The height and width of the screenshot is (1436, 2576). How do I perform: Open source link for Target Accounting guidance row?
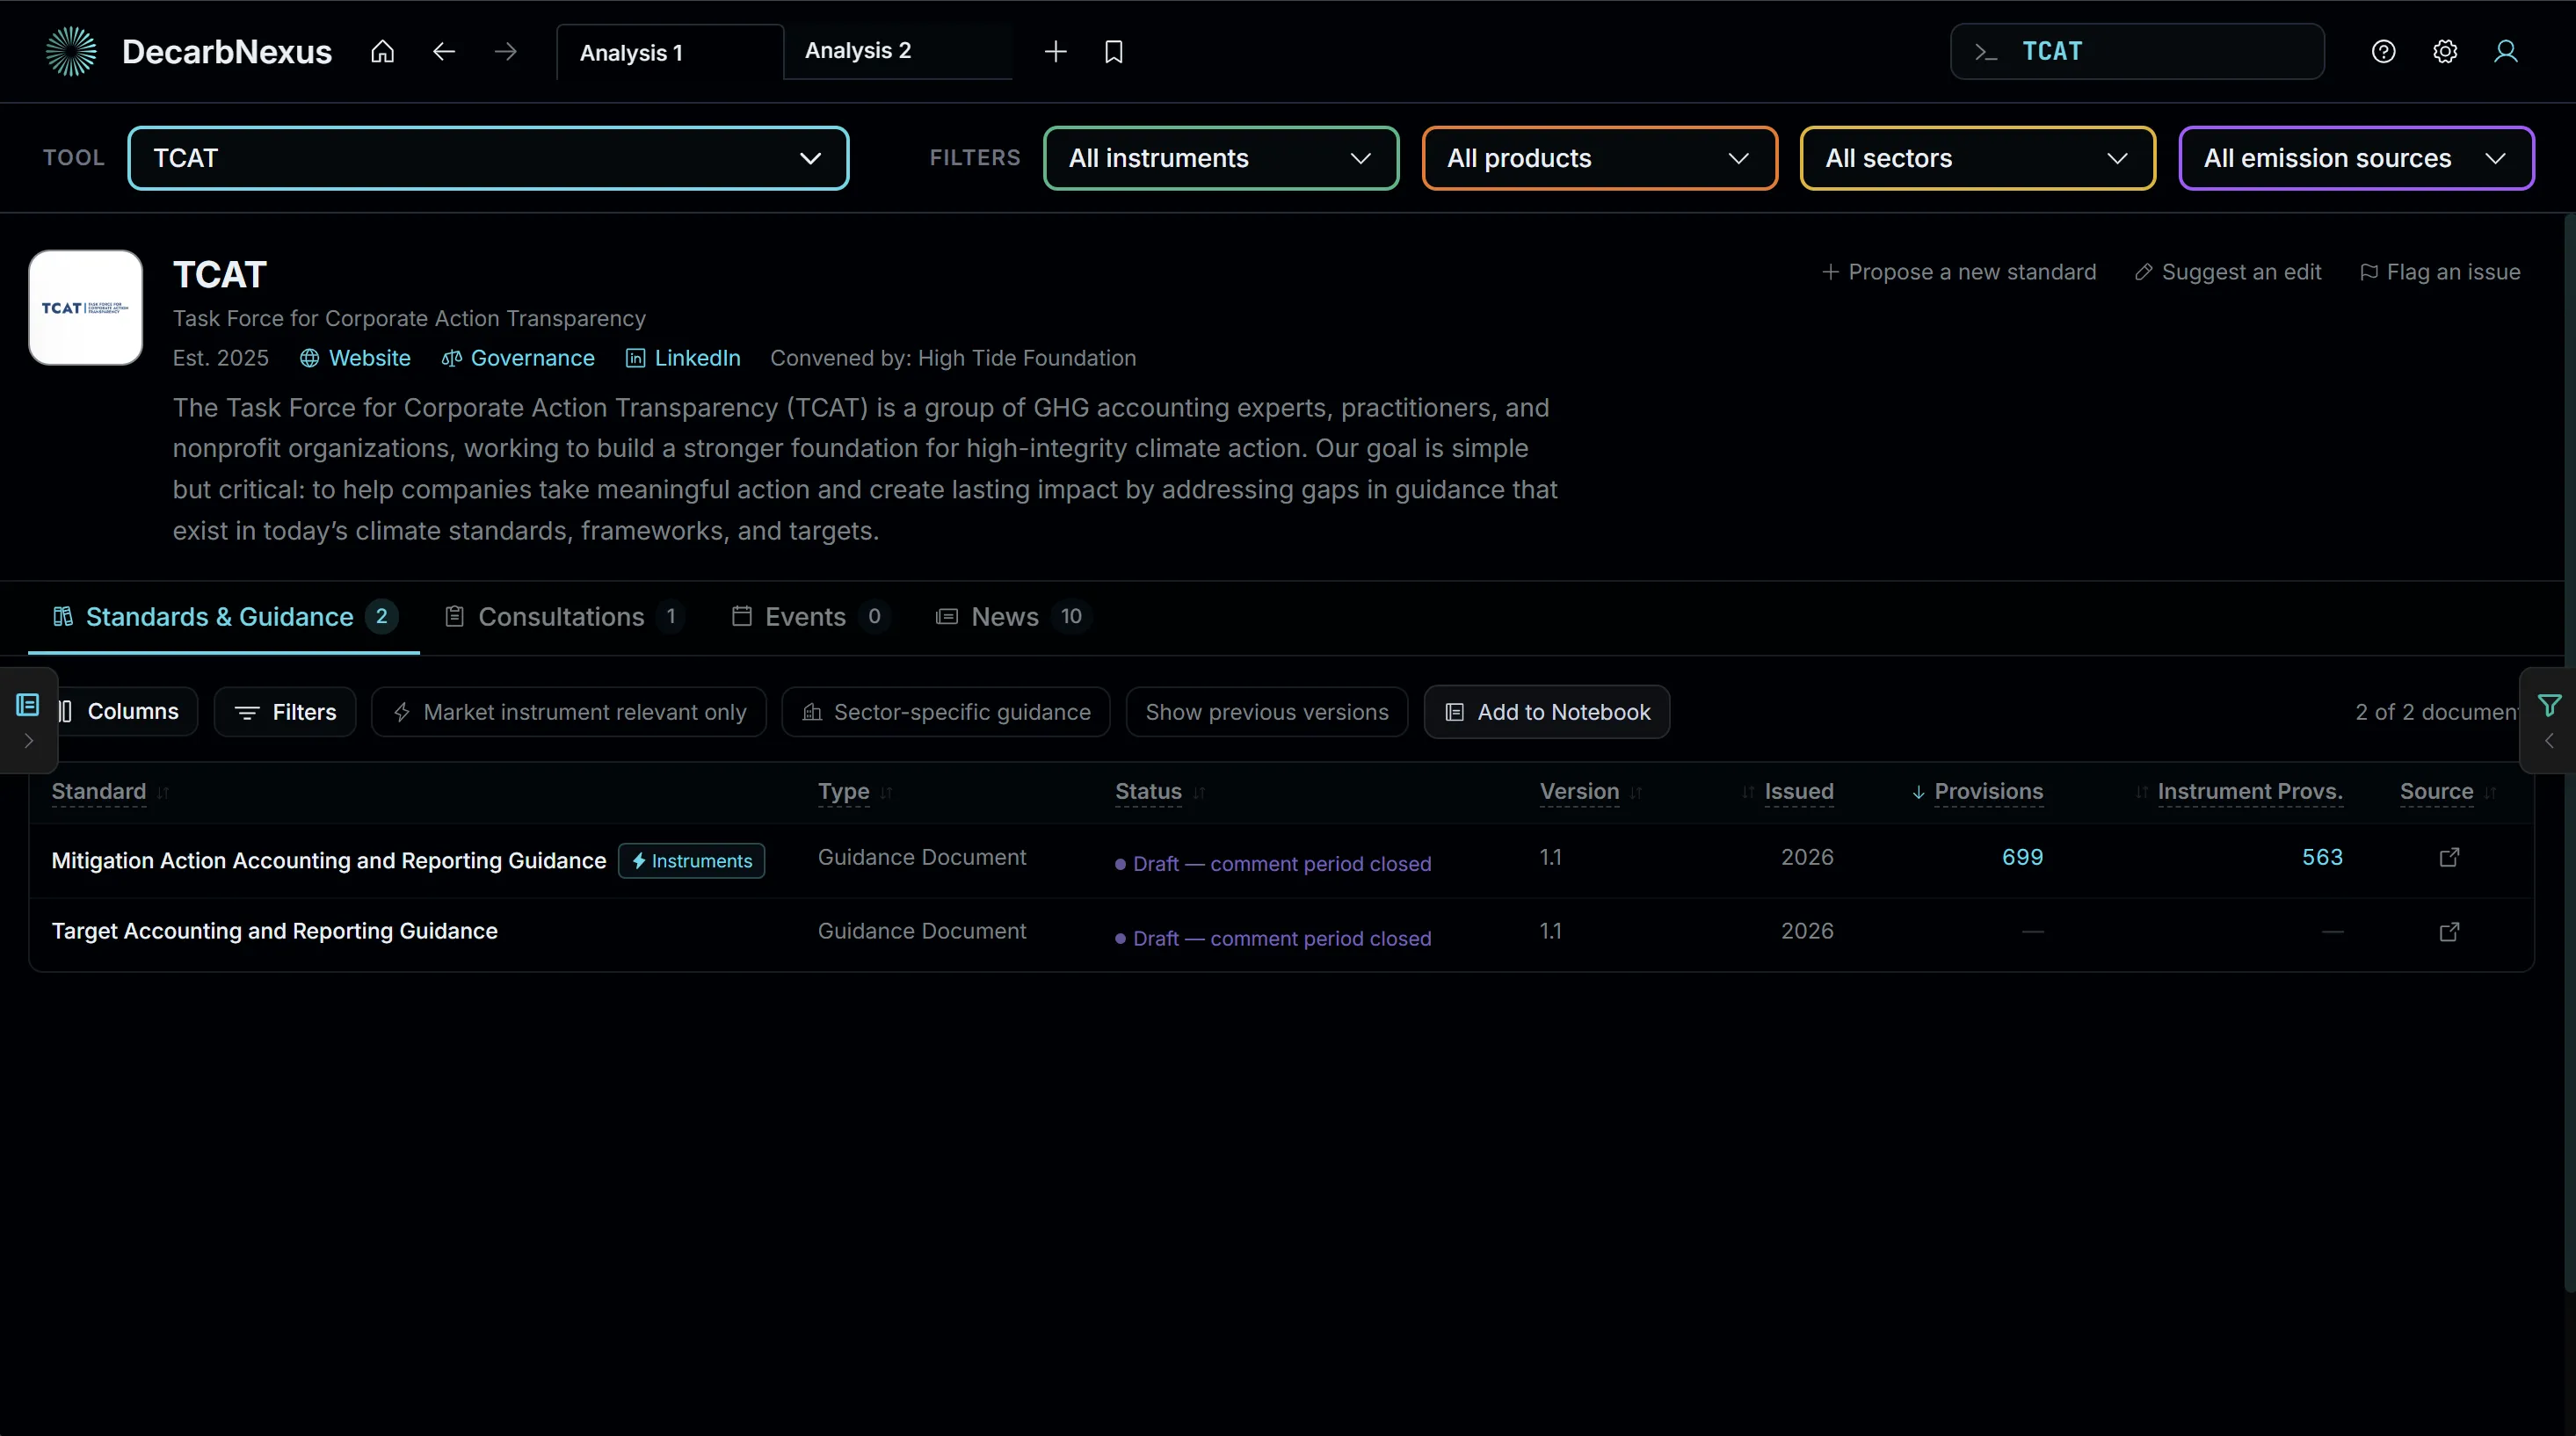tap(2449, 931)
